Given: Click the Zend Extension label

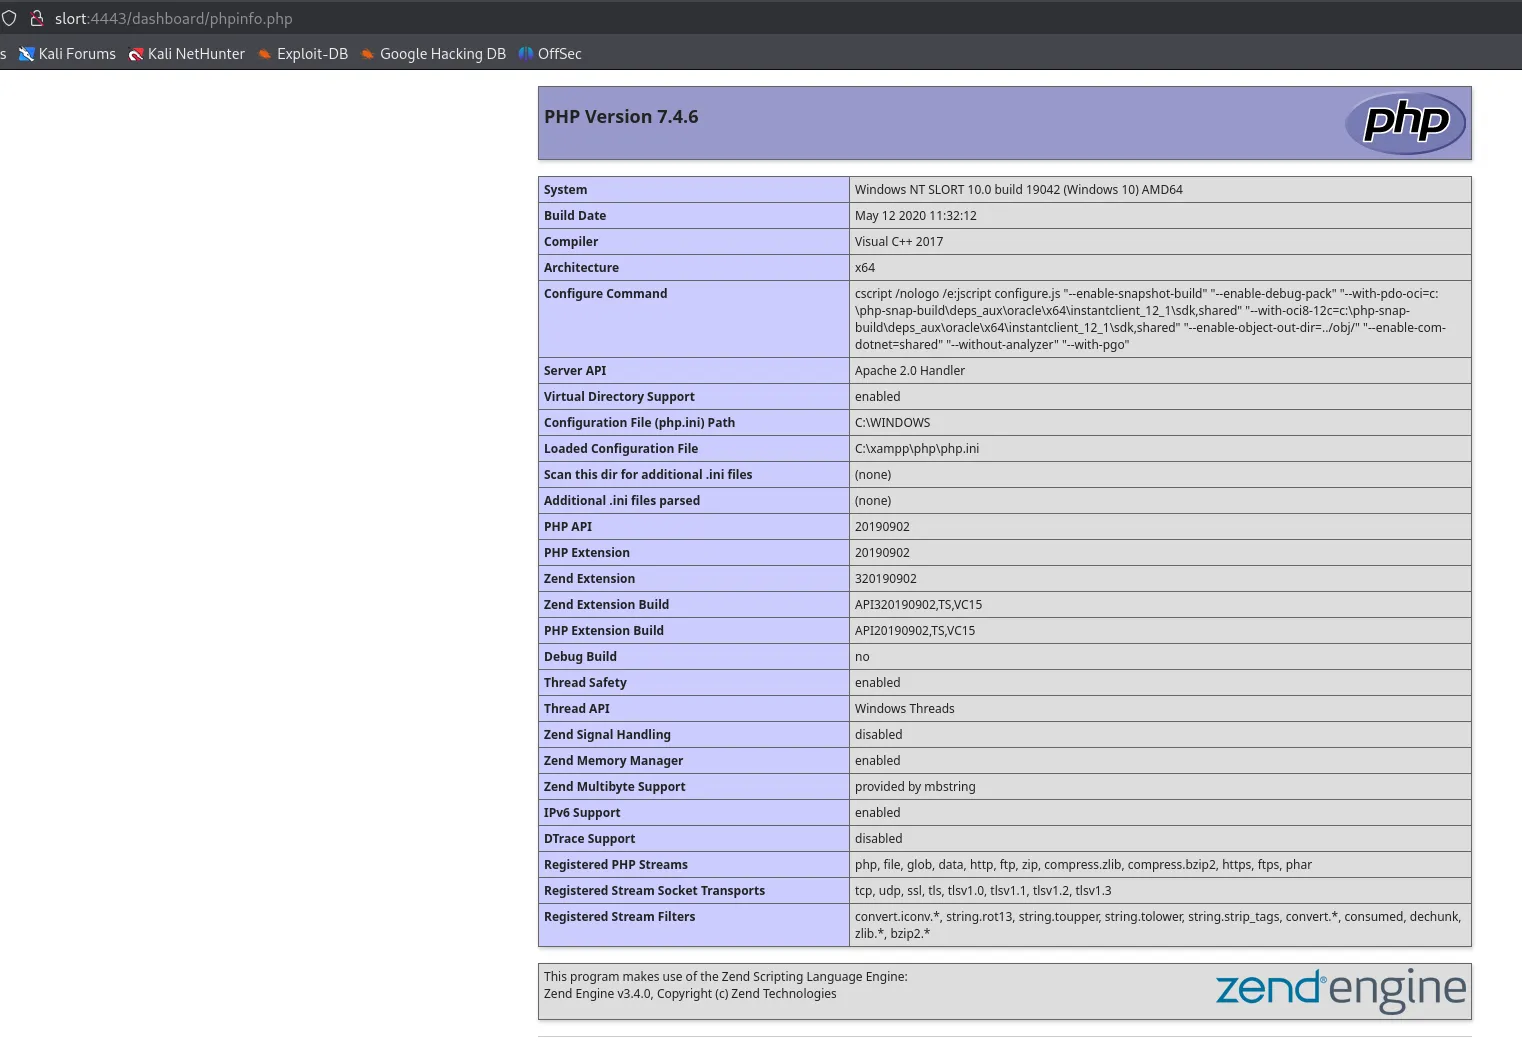Looking at the screenshot, I should pyautogui.click(x=589, y=579).
